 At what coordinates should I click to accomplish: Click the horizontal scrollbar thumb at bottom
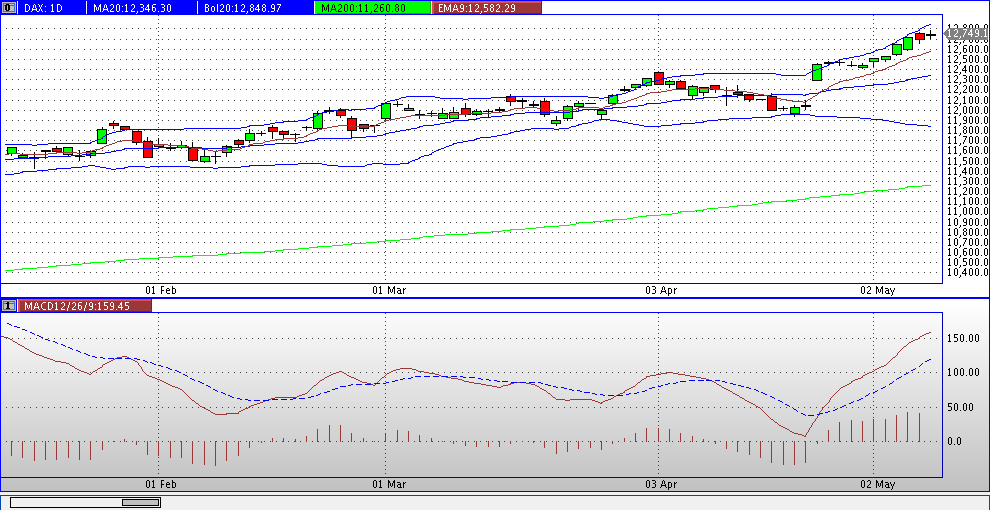140,502
